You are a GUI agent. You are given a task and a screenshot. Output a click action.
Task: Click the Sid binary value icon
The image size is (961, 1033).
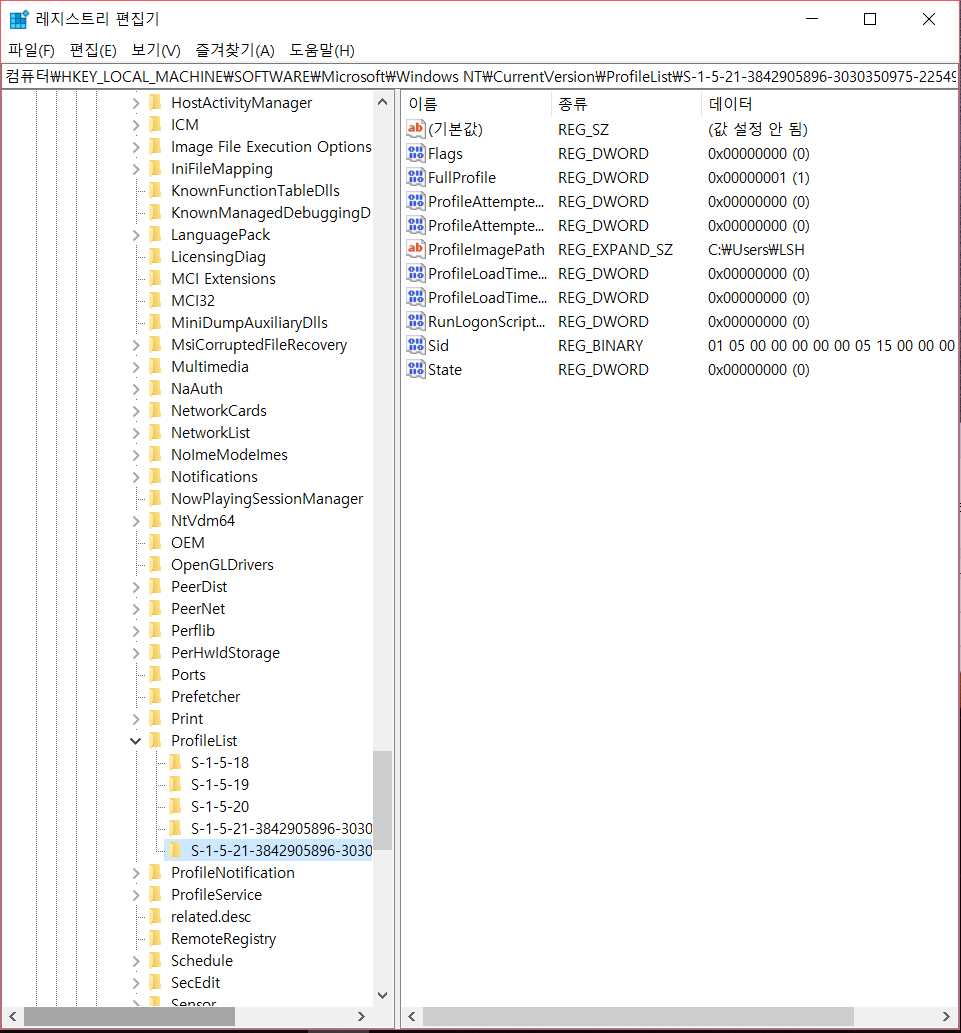(416, 345)
